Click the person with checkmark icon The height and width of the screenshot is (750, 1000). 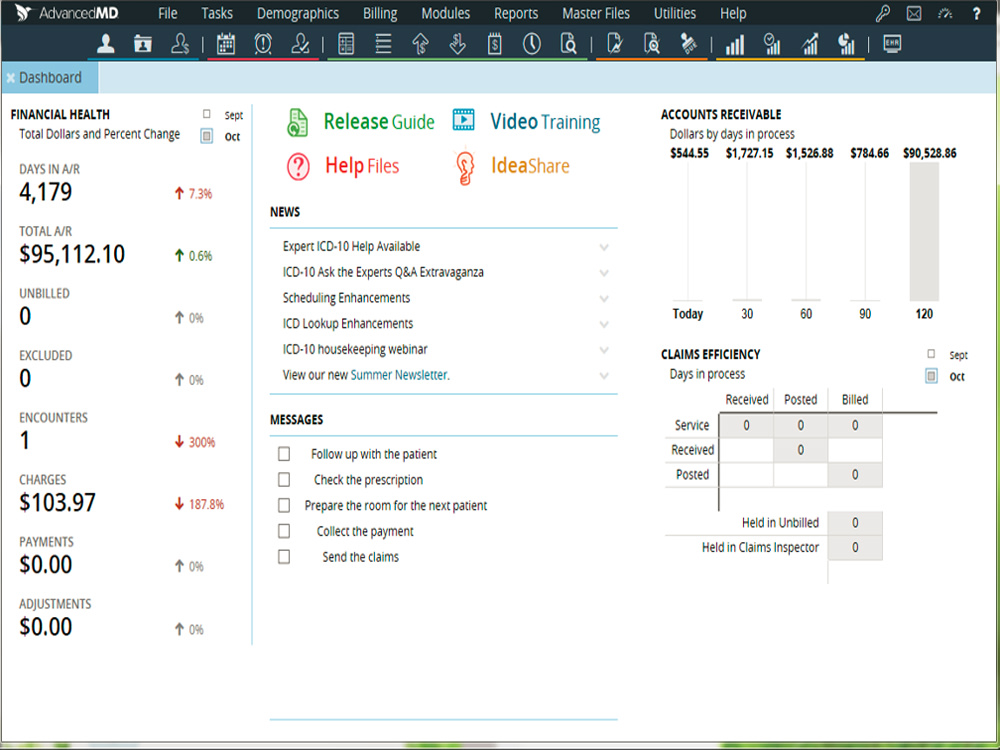coord(300,44)
